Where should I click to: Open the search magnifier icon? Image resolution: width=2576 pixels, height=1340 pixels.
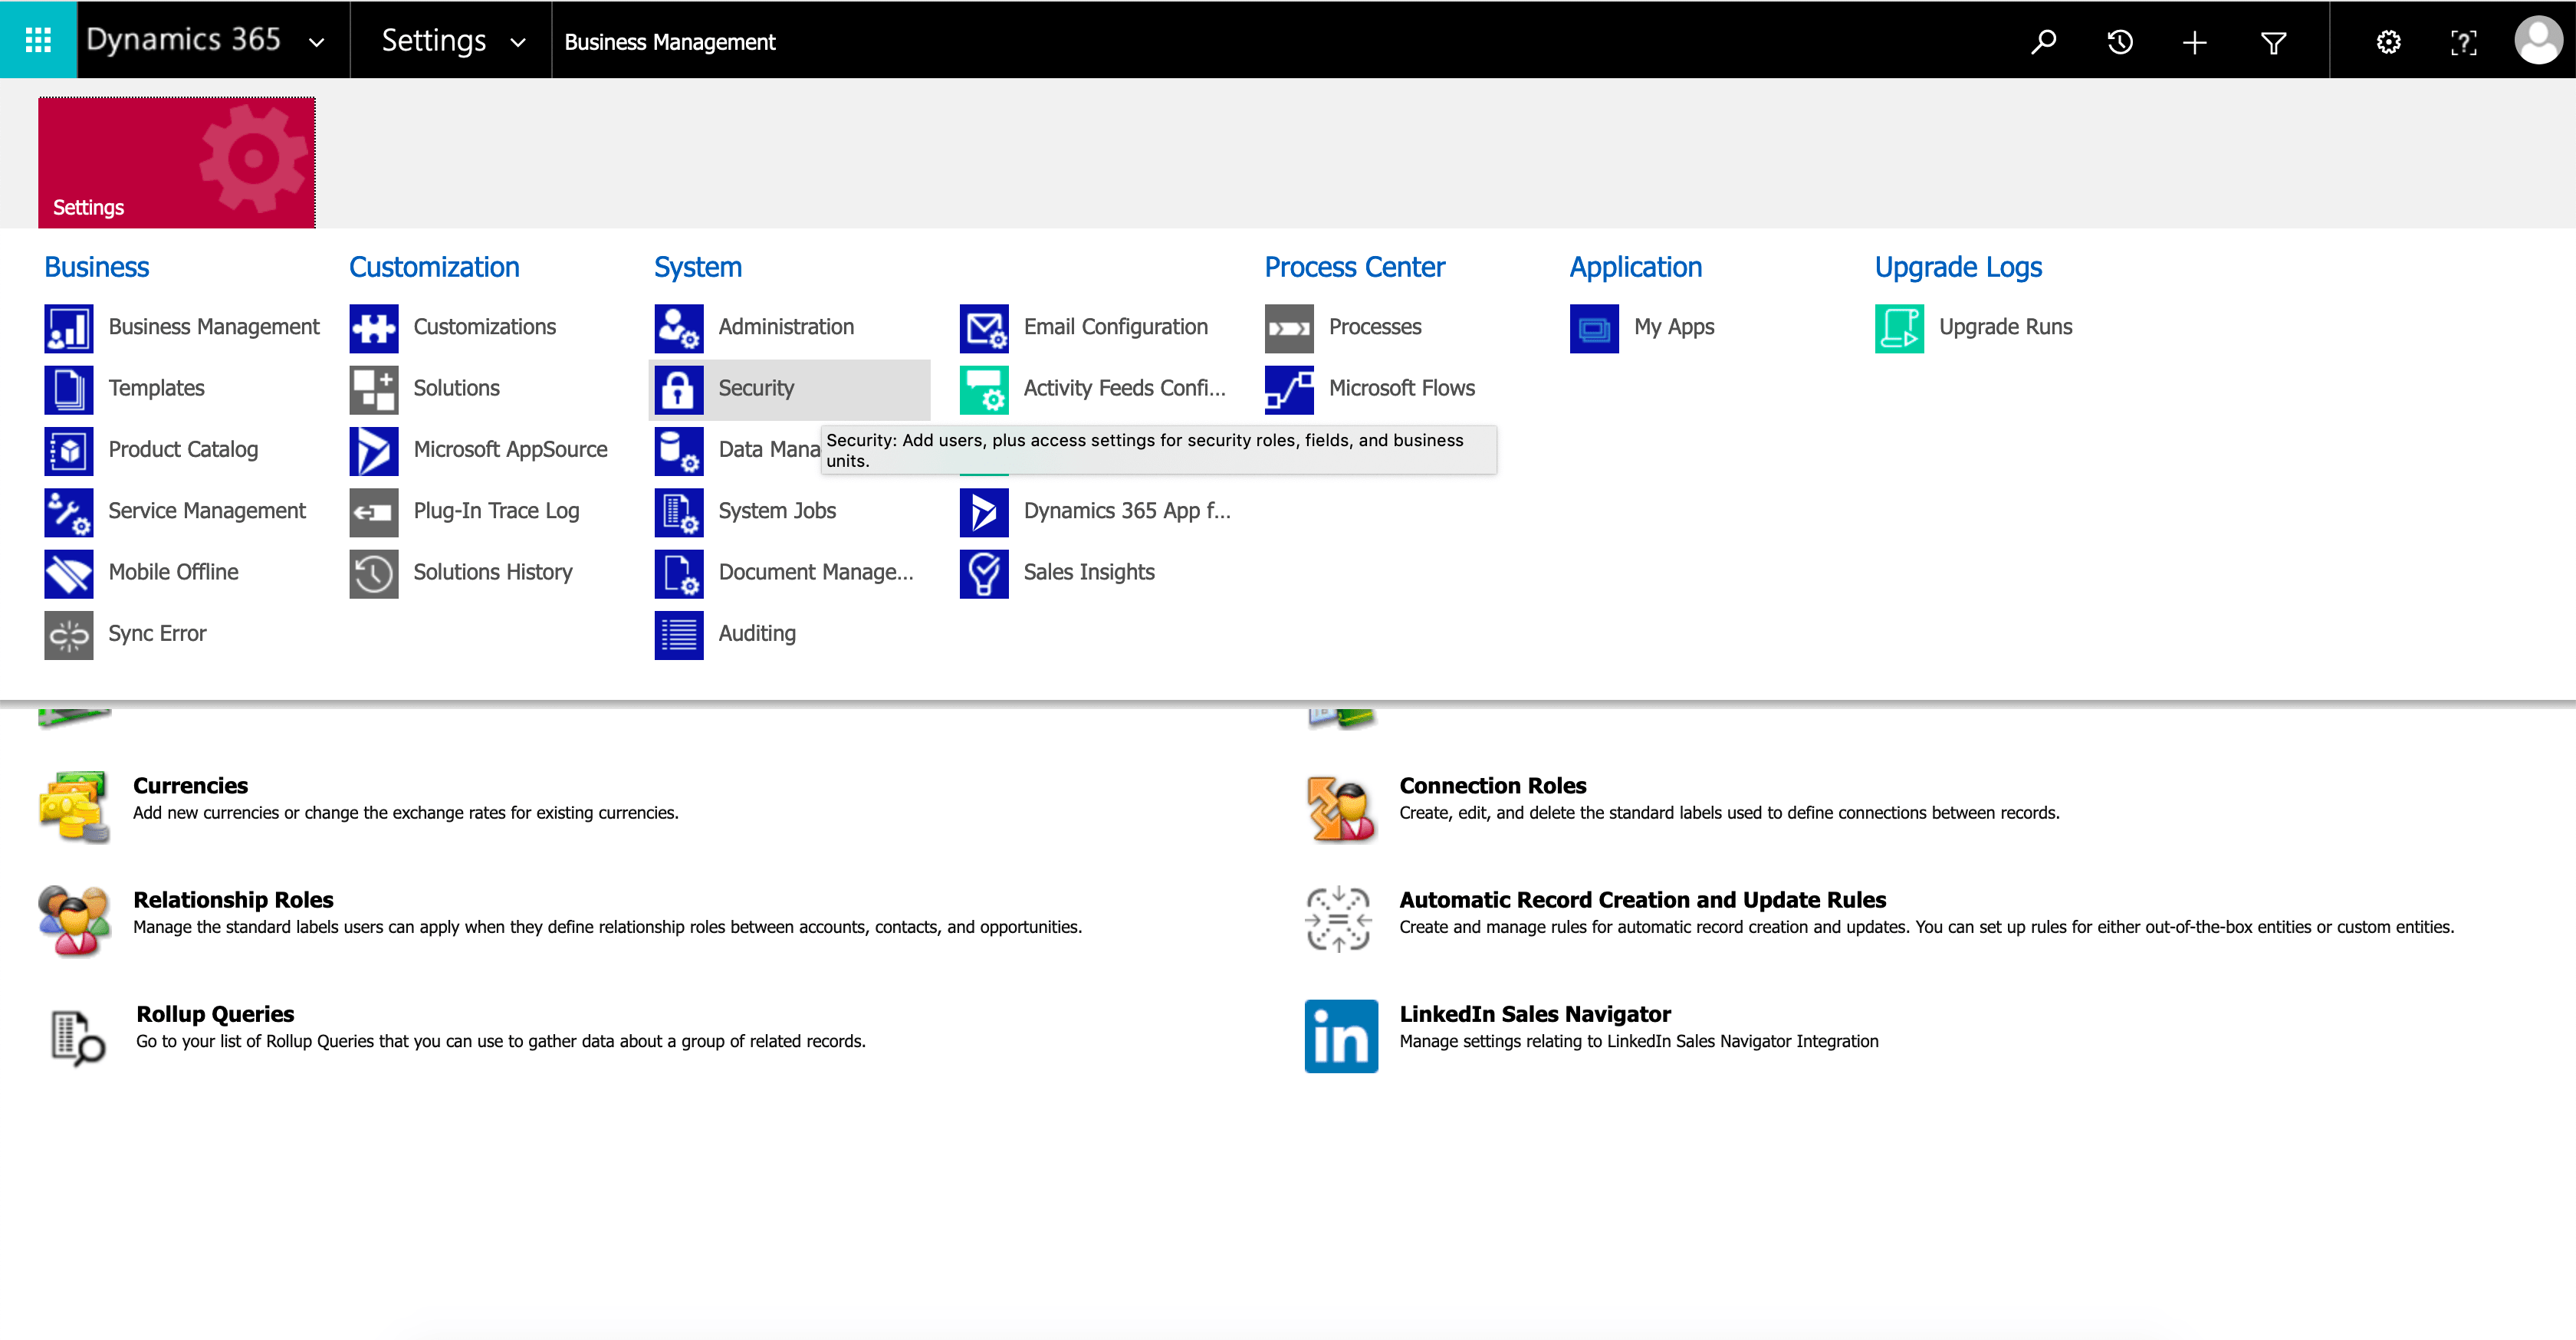point(2043,42)
